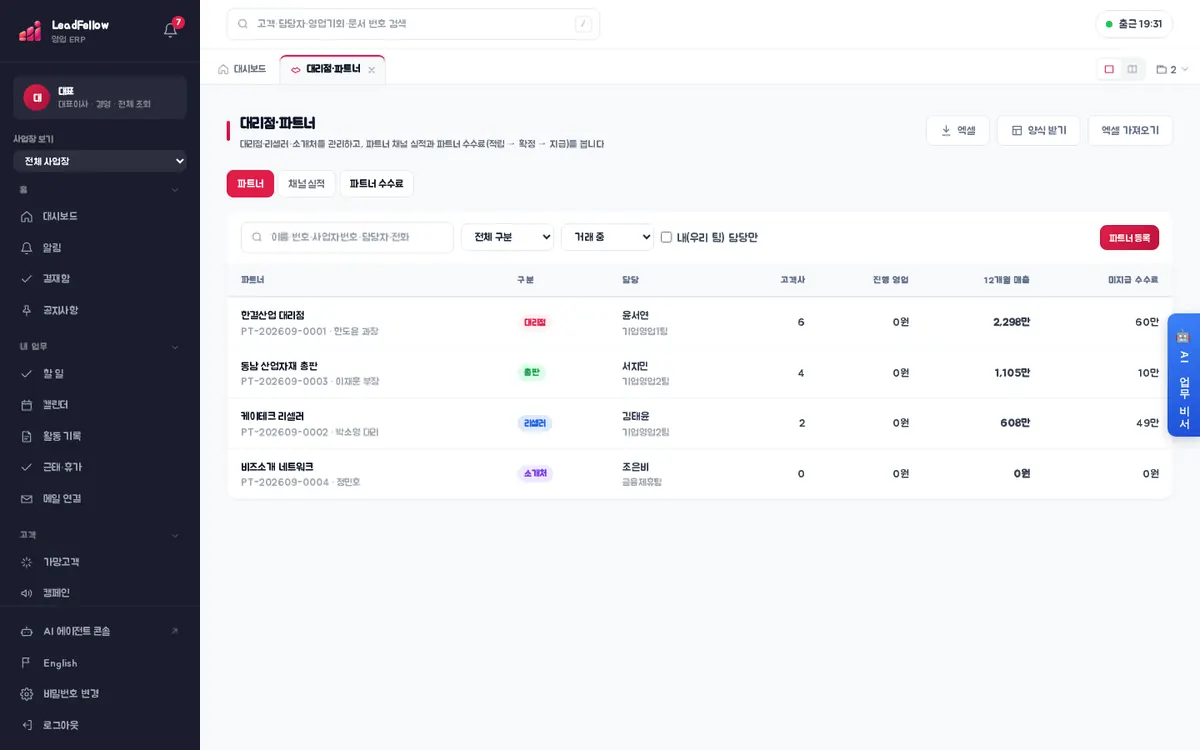Click the 2,298만 sales value
Image resolution: width=1200 pixels, height=750 pixels.
tap(1011, 322)
